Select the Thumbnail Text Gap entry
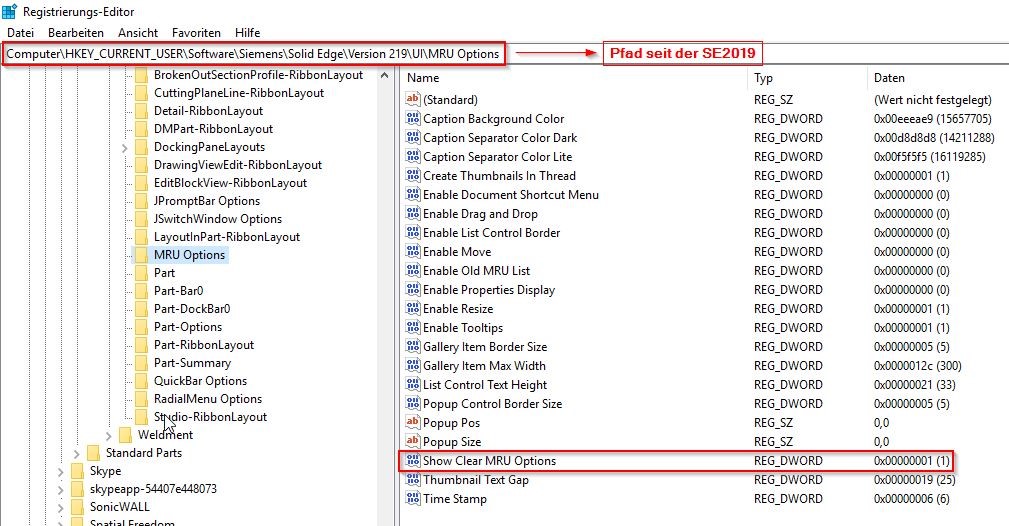Image resolution: width=1009 pixels, height=526 pixels. click(x=476, y=480)
